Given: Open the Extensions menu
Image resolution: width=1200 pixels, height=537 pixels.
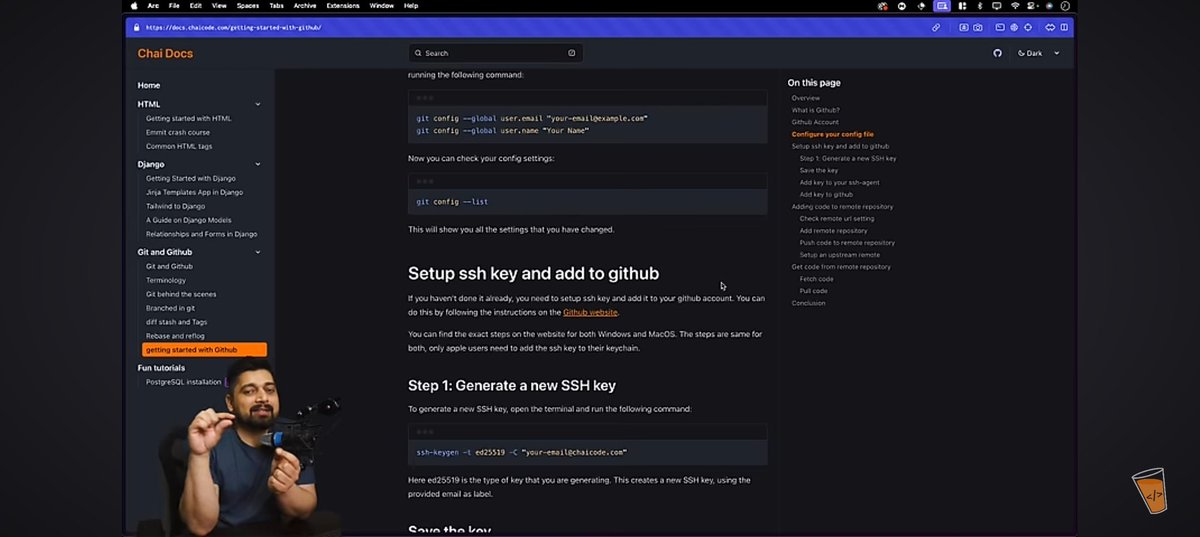Looking at the screenshot, I should click(343, 5).
